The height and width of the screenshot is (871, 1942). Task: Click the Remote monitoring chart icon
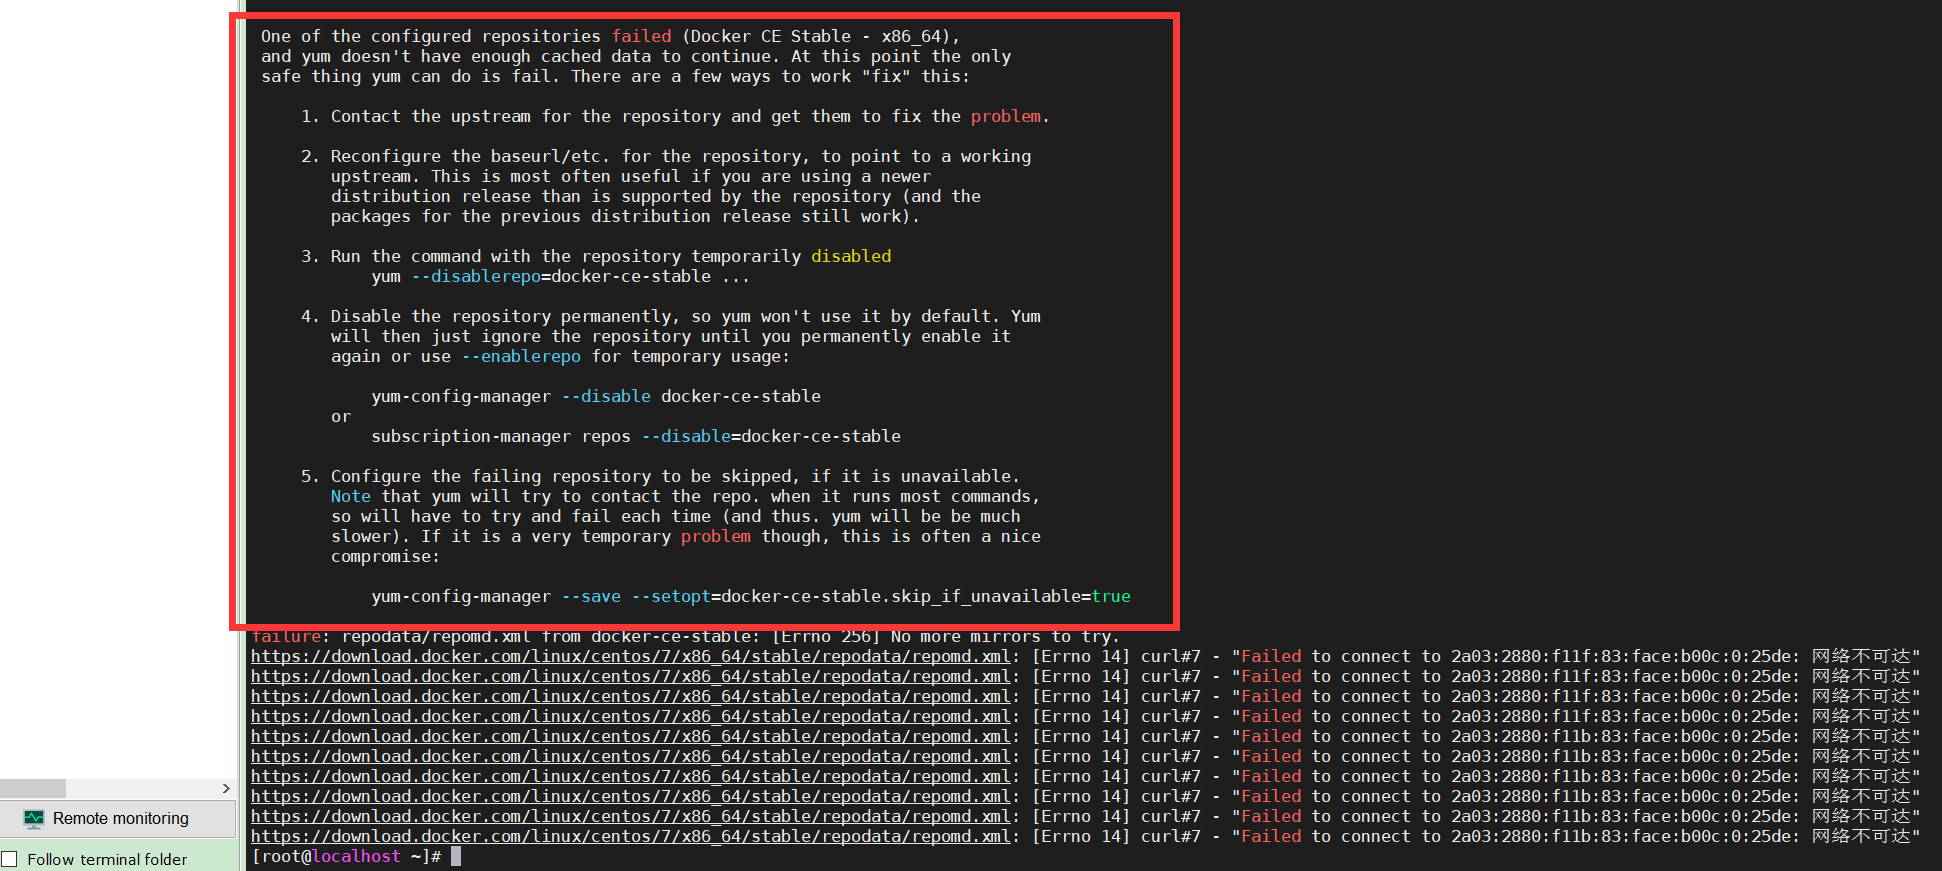tap(34, 819)
